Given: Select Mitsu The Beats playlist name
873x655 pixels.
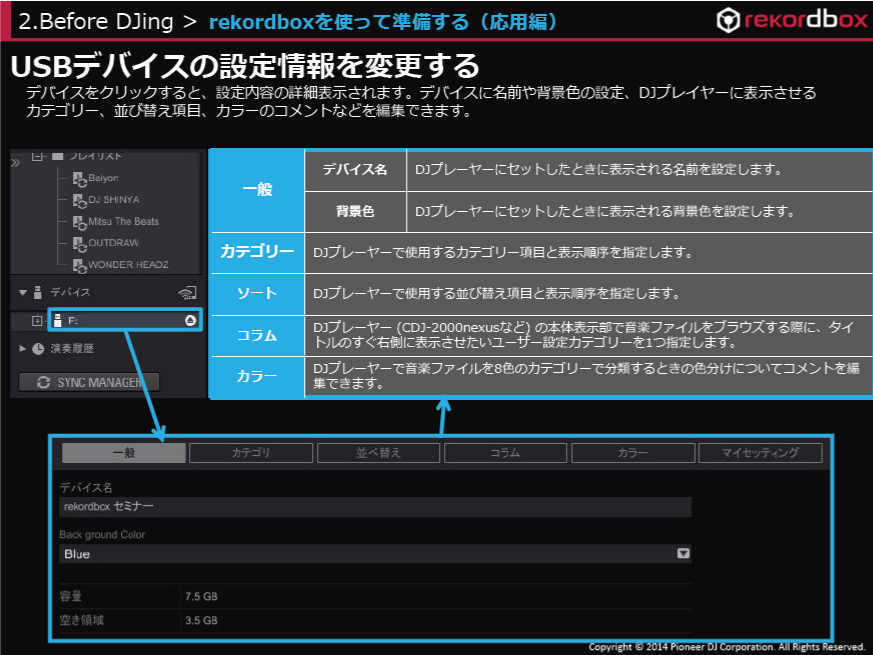Looking at the screenshot, I should pos(124,222).
